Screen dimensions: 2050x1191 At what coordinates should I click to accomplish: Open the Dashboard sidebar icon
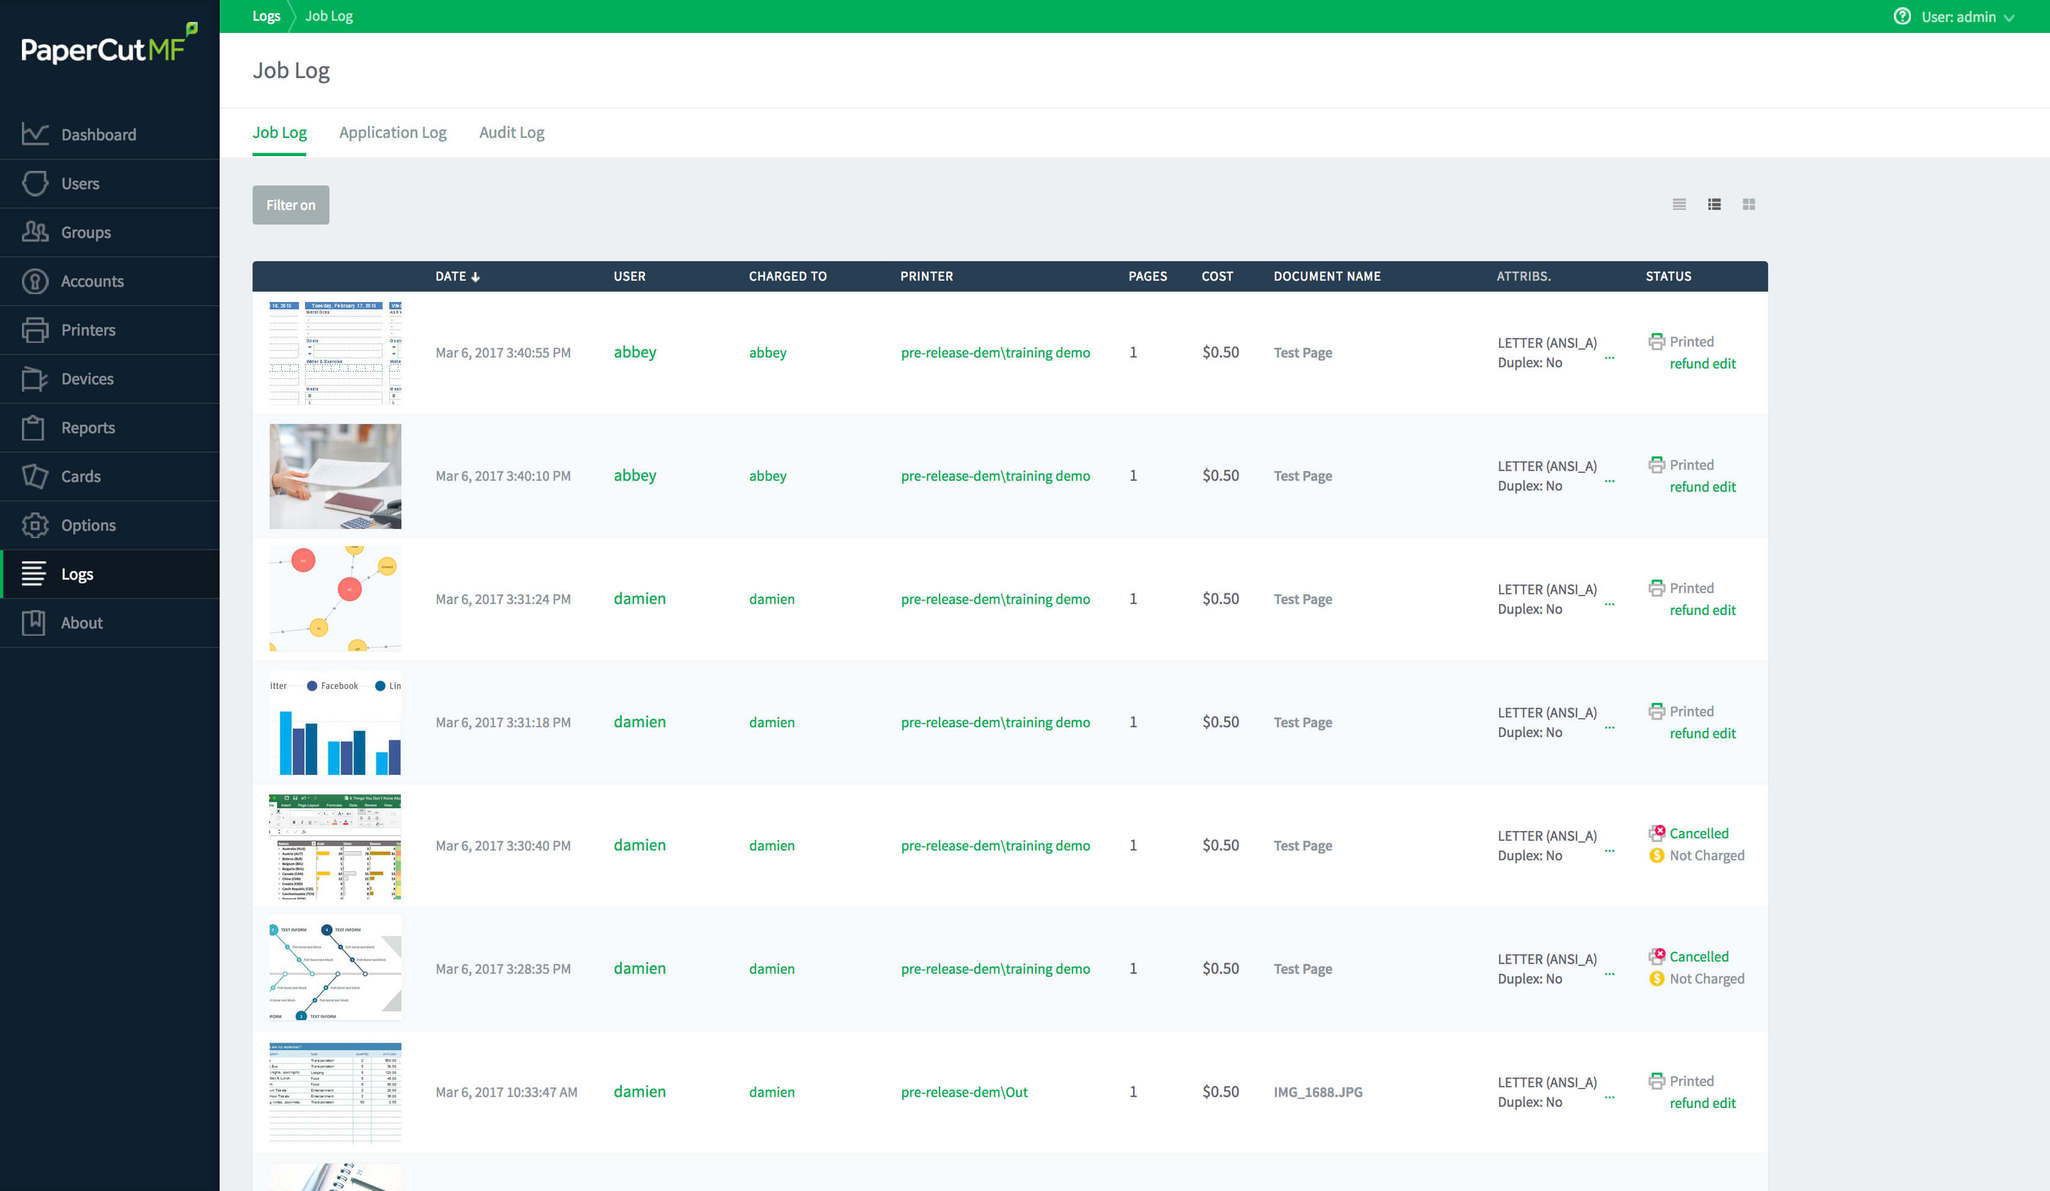pyautogui.click(x=35, y=134)
